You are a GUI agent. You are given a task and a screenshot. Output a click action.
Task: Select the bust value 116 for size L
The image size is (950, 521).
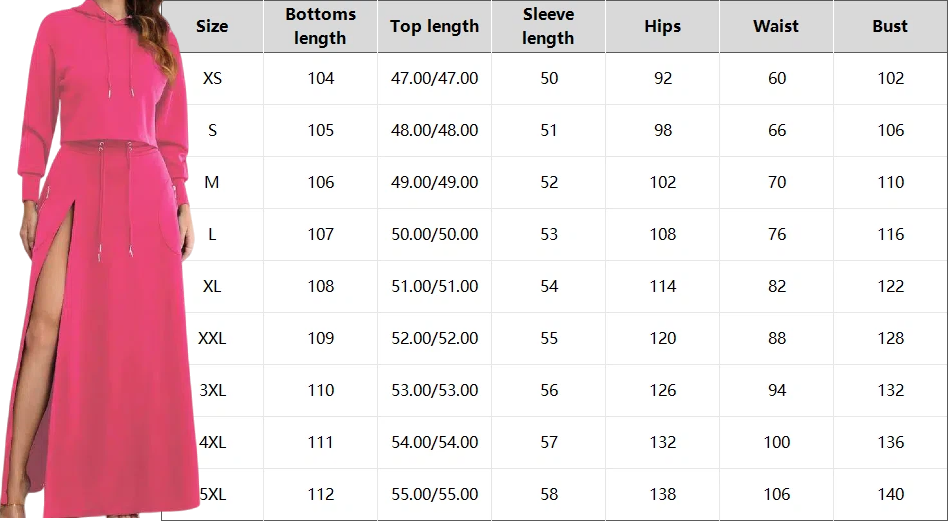(890, 234)
